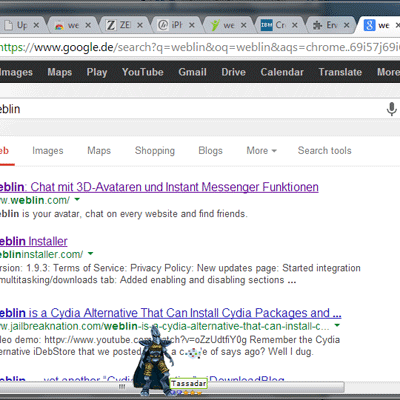Expand the arrow next to weblin.com URL
Screen dimensions: 400x400
tap(77, 200)
